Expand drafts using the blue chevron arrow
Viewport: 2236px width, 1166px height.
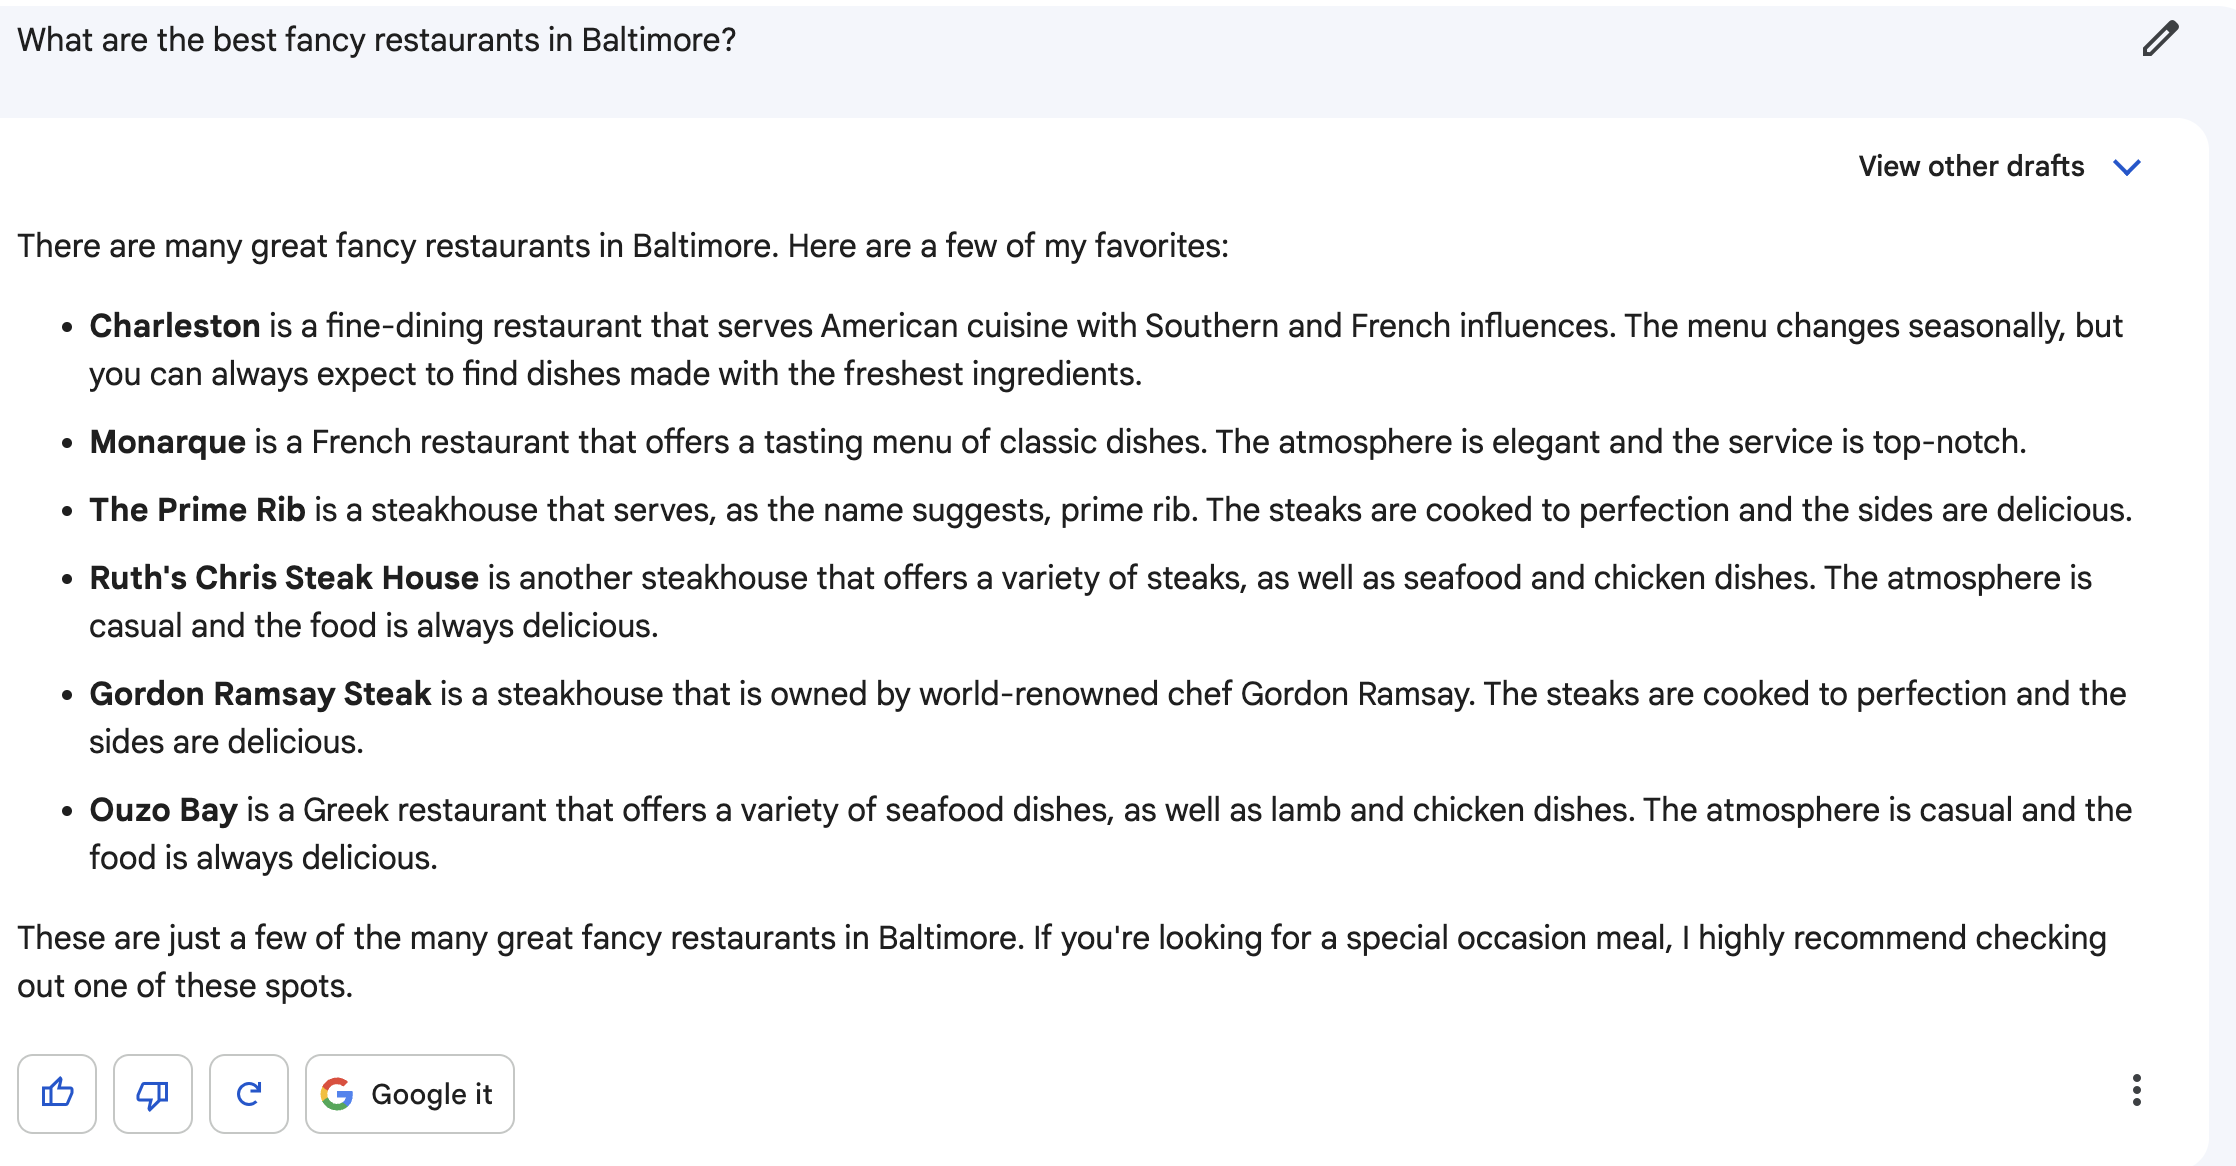(x=2127, y=167)
